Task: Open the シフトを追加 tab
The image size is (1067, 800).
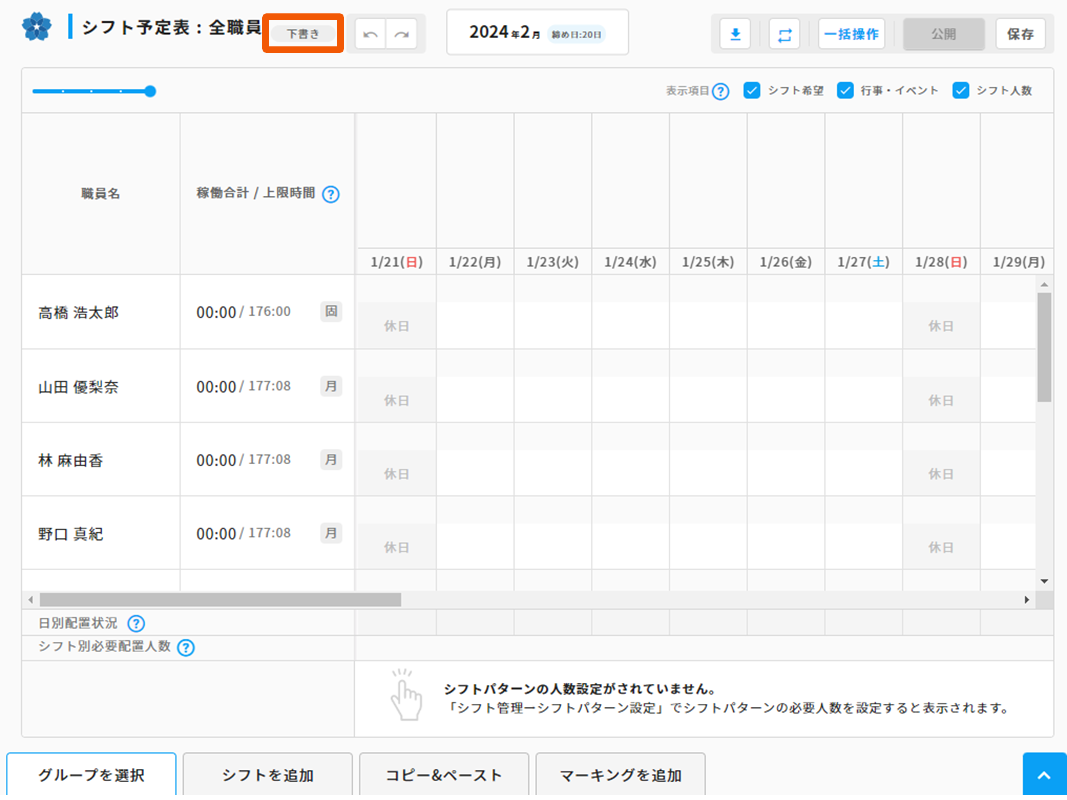Action: (x=268, y=775)
